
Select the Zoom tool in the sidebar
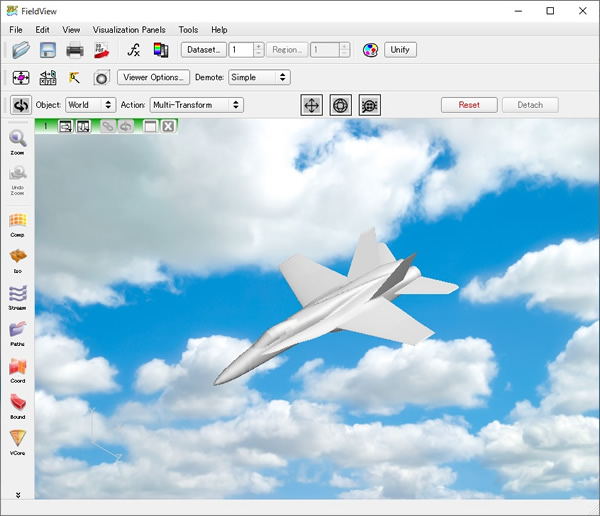point(18,142)
